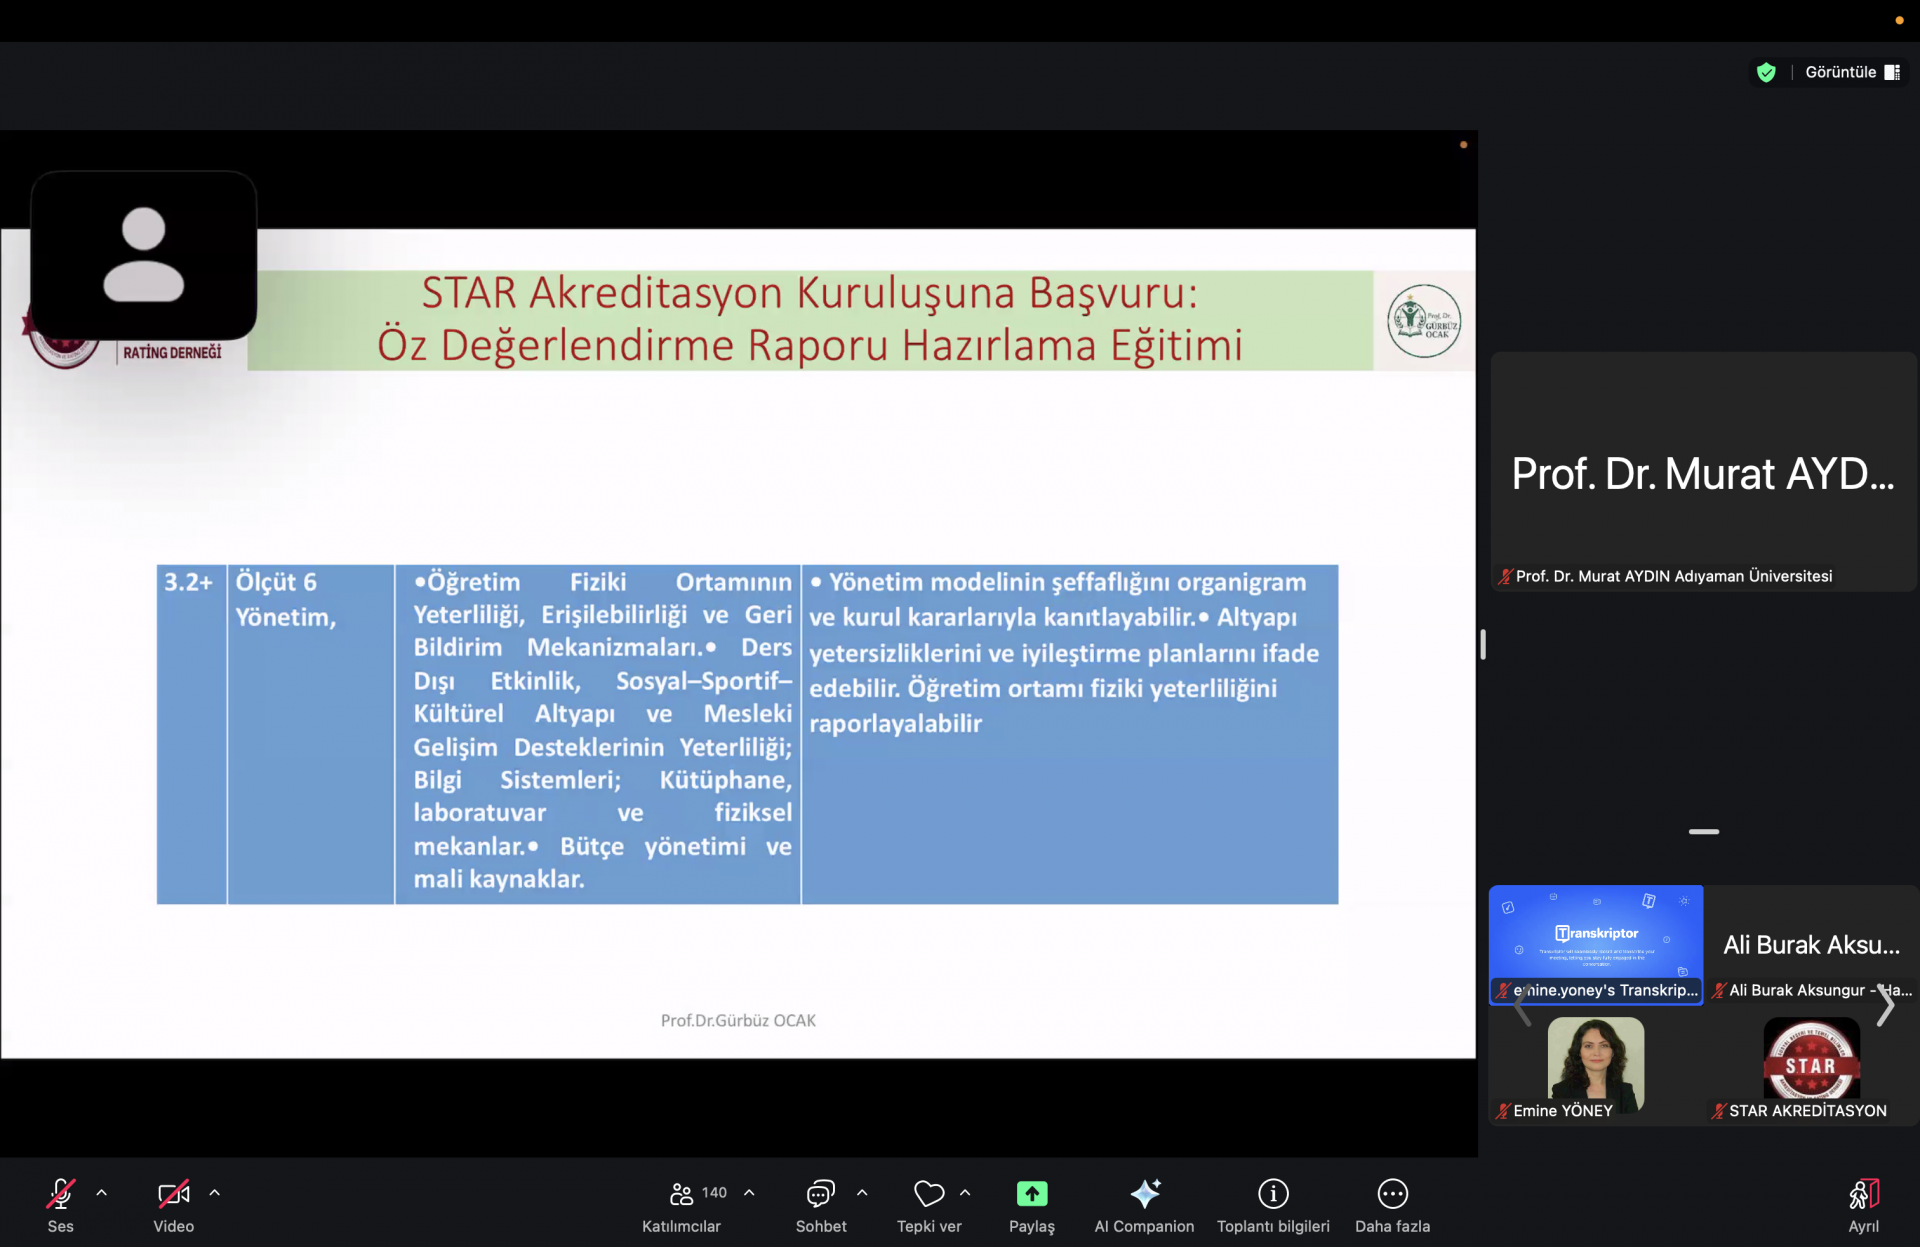Expand video options arrow next to Video
This screenshot has width=1920, height=1247.
pyautogui.click(x=215, y=1193)
